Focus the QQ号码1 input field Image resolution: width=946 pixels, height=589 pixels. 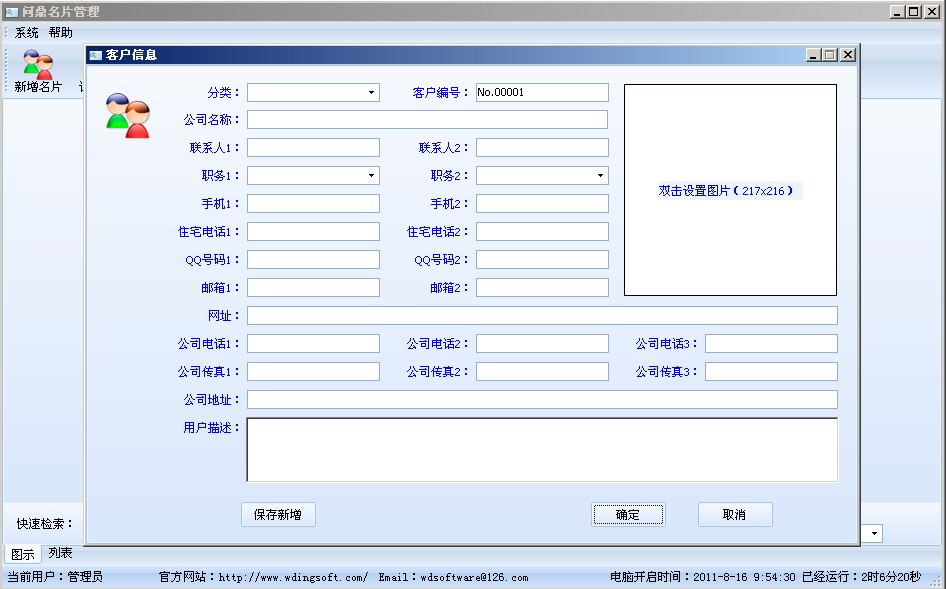pos(313,259)
